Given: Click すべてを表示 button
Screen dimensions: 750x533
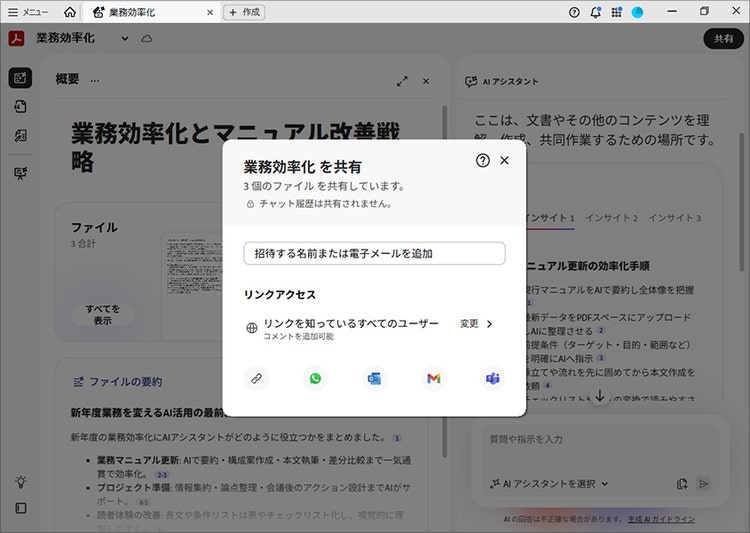Looking at the screenshot, I should coord(102,315).
